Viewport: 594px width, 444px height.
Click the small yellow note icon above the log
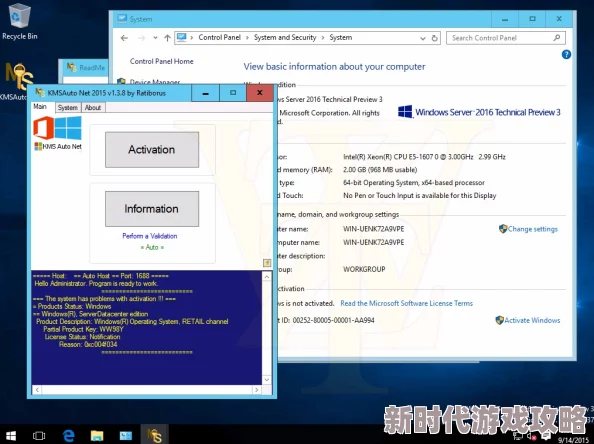267,263
